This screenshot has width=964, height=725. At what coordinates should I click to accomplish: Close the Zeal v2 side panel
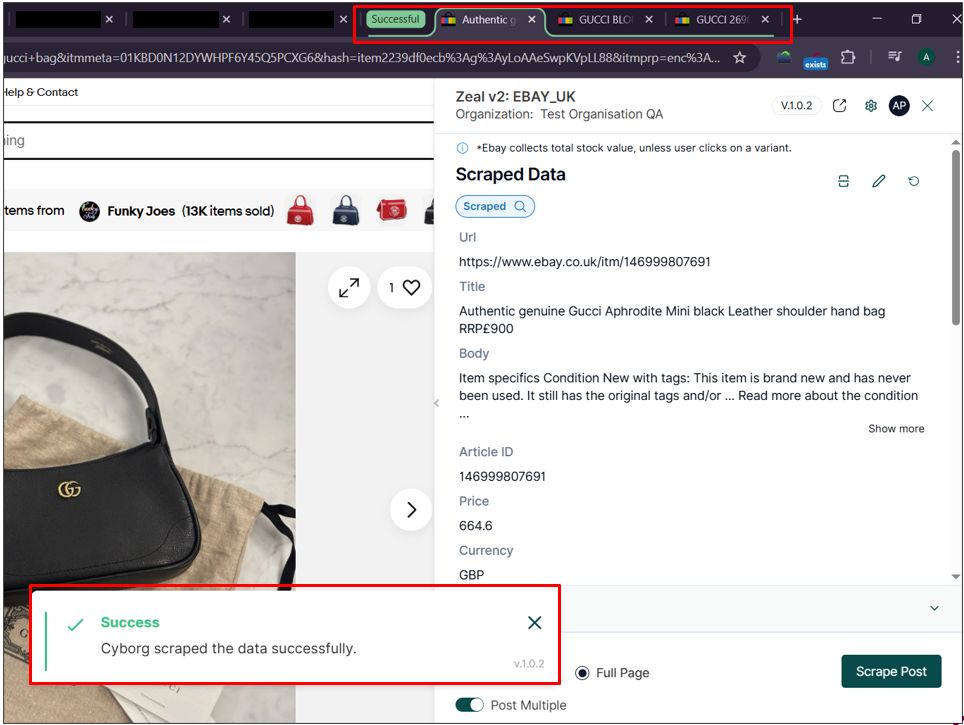click(927, 106)
